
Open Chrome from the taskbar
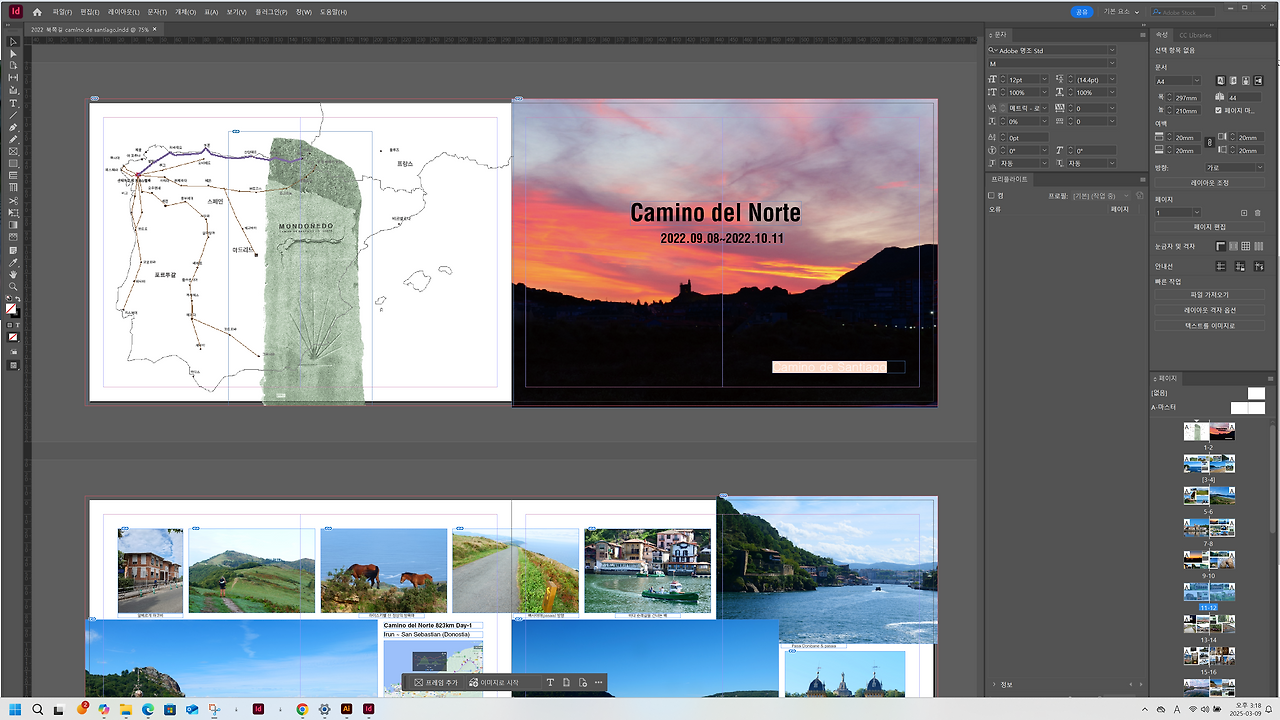click(302, 709)
